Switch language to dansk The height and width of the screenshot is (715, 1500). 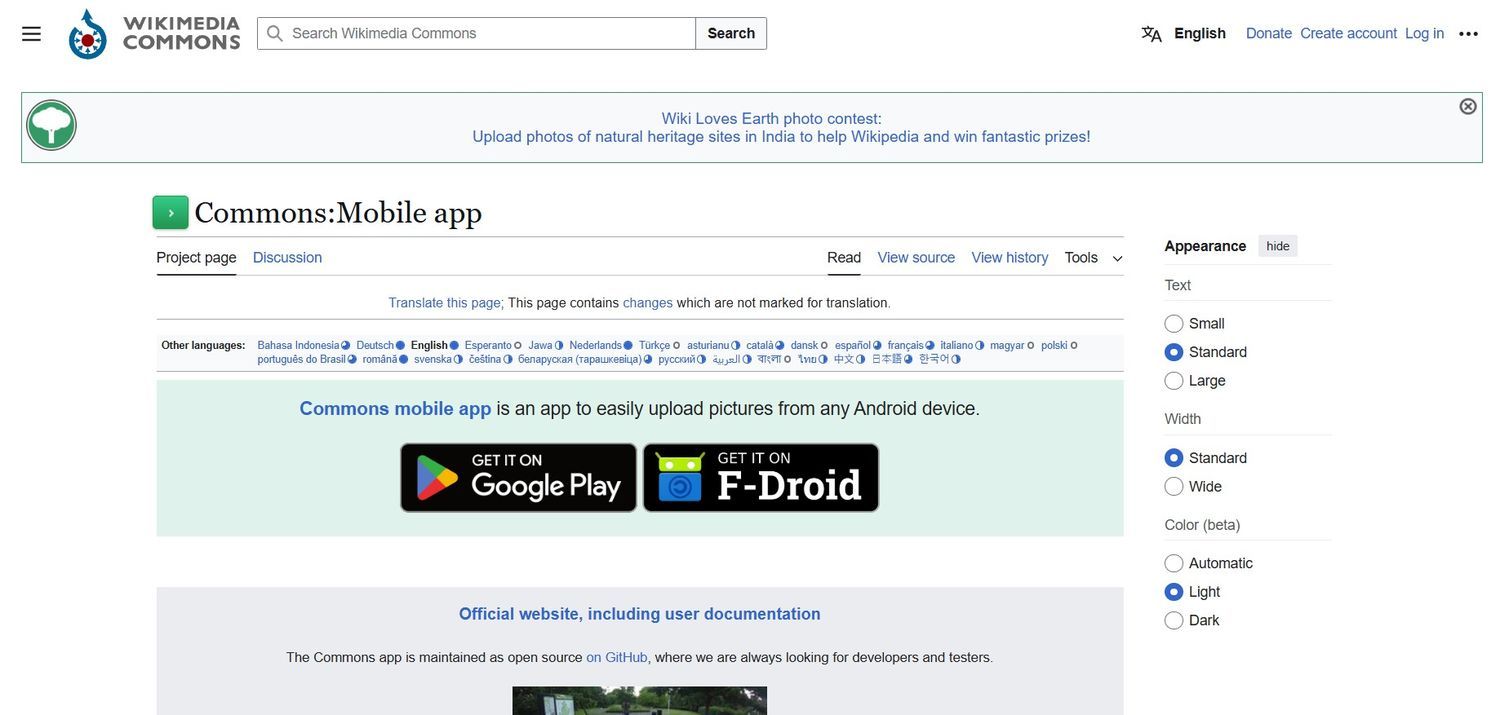point(804,345)
